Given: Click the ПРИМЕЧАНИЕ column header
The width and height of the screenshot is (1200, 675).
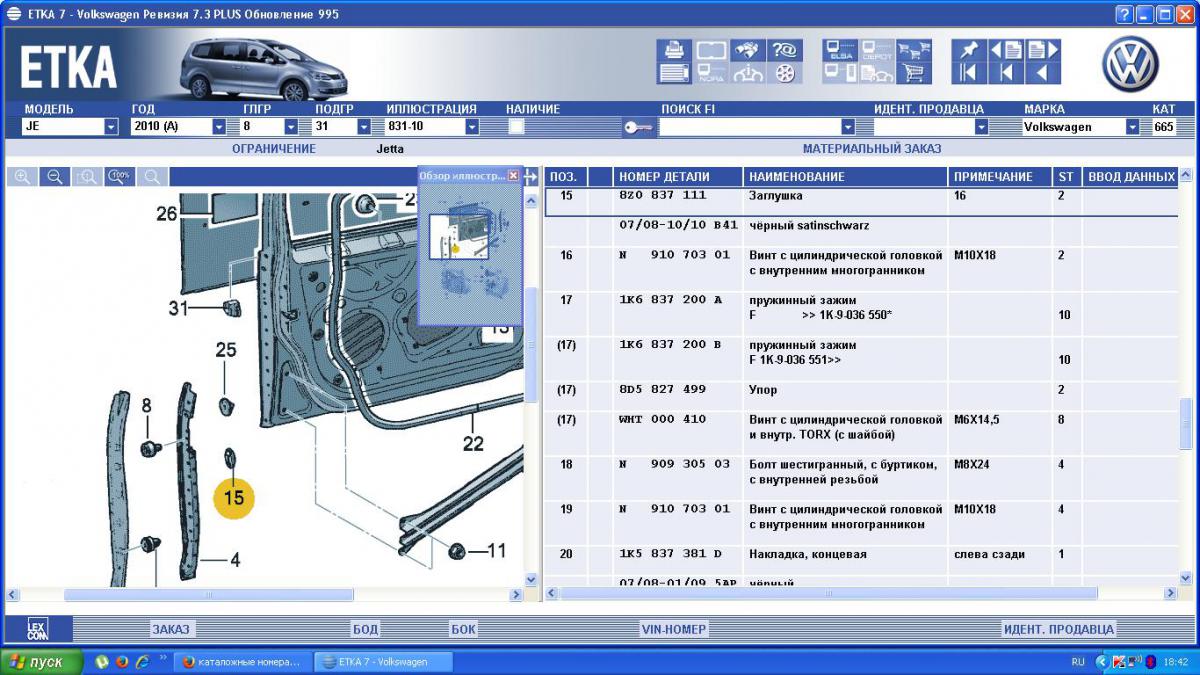Looking at the screenshot, I should point(1000,177).
